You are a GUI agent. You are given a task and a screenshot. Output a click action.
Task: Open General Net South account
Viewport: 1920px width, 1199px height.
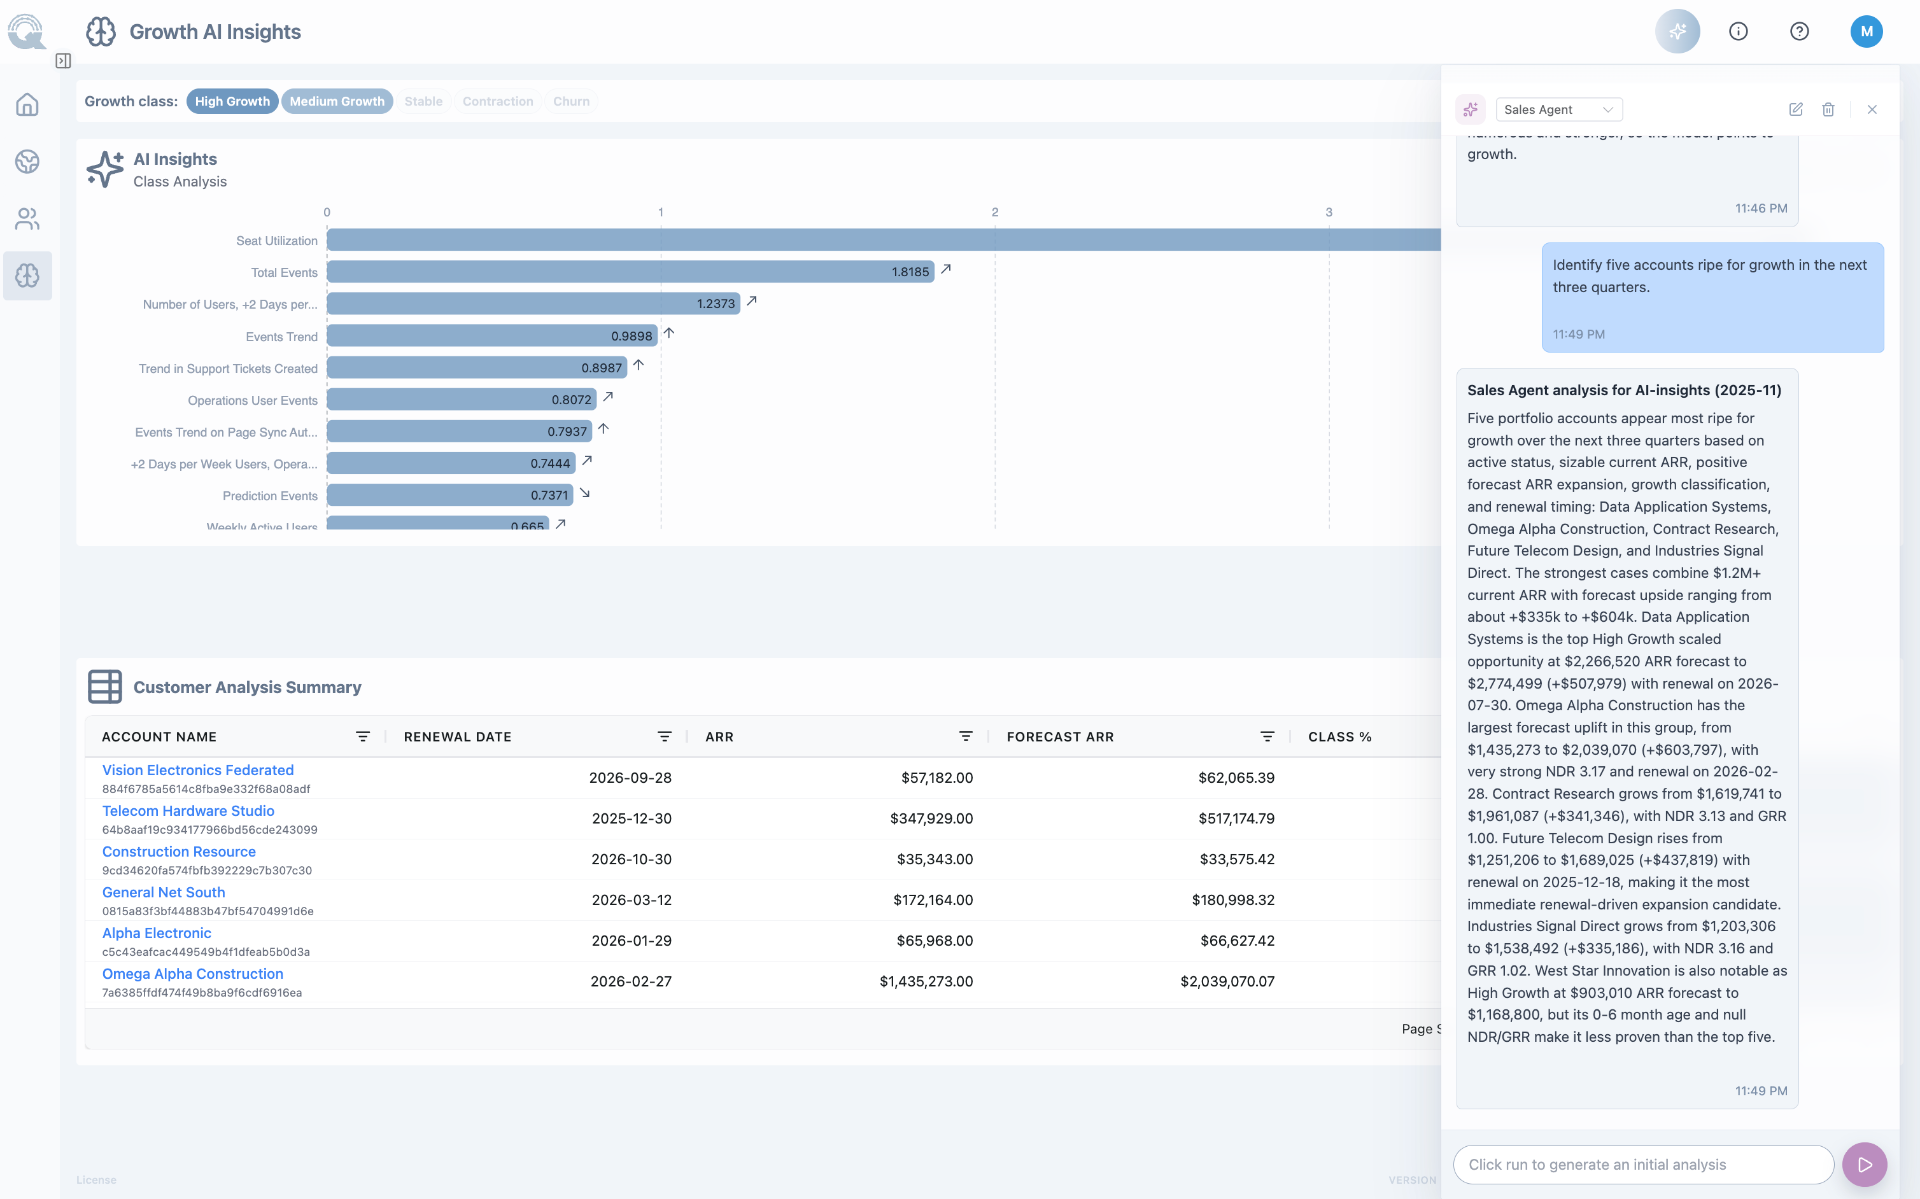(x=164, y=893)
